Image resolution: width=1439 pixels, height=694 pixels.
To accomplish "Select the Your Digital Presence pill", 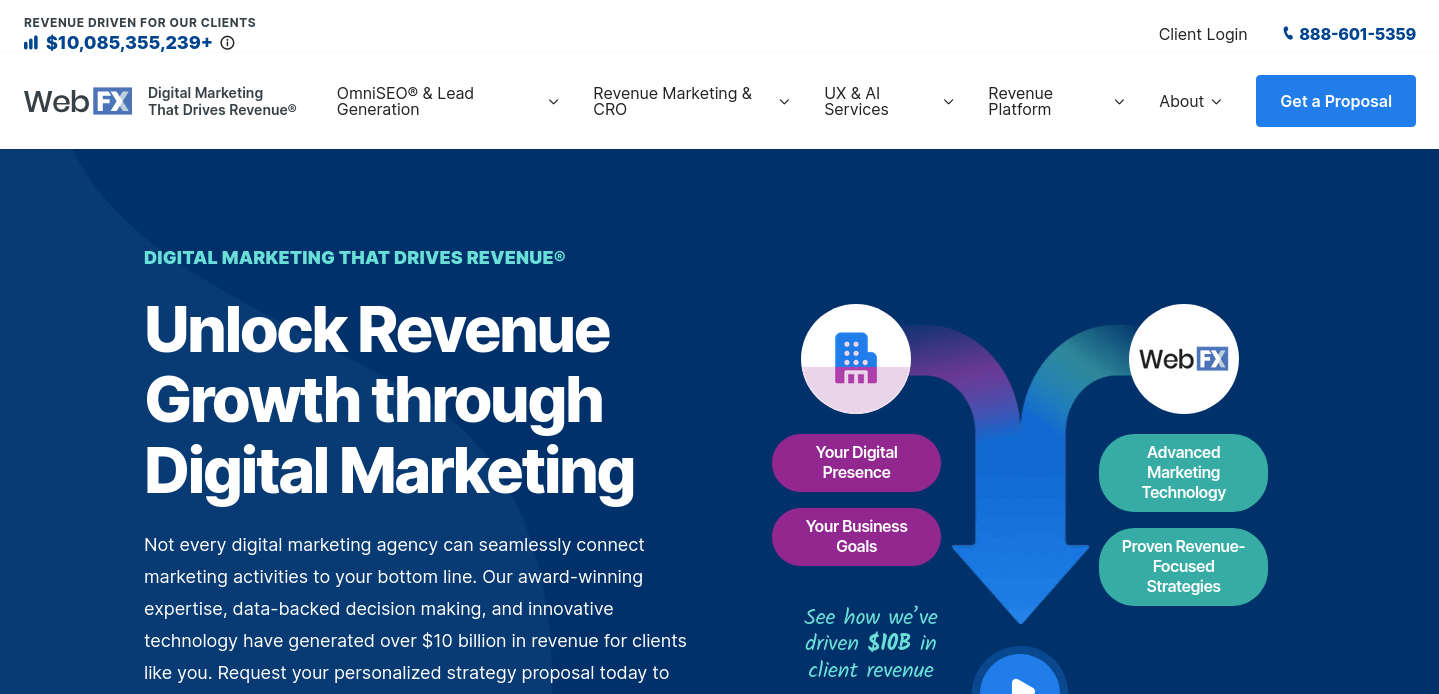I will coord(856,463).
